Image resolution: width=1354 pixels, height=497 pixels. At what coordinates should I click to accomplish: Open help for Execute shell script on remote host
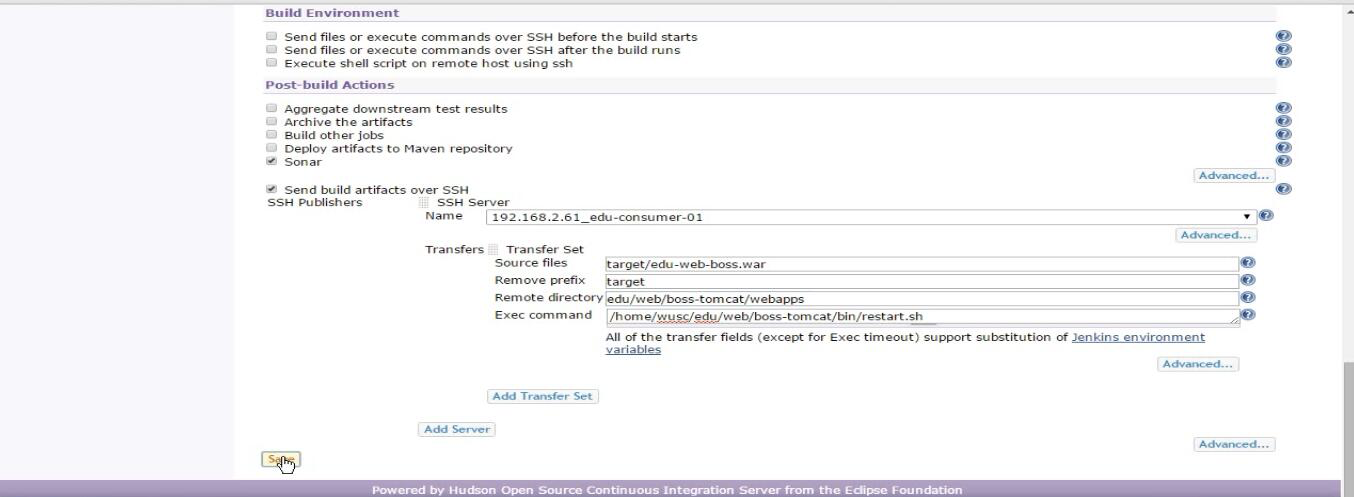point(1284,62)
